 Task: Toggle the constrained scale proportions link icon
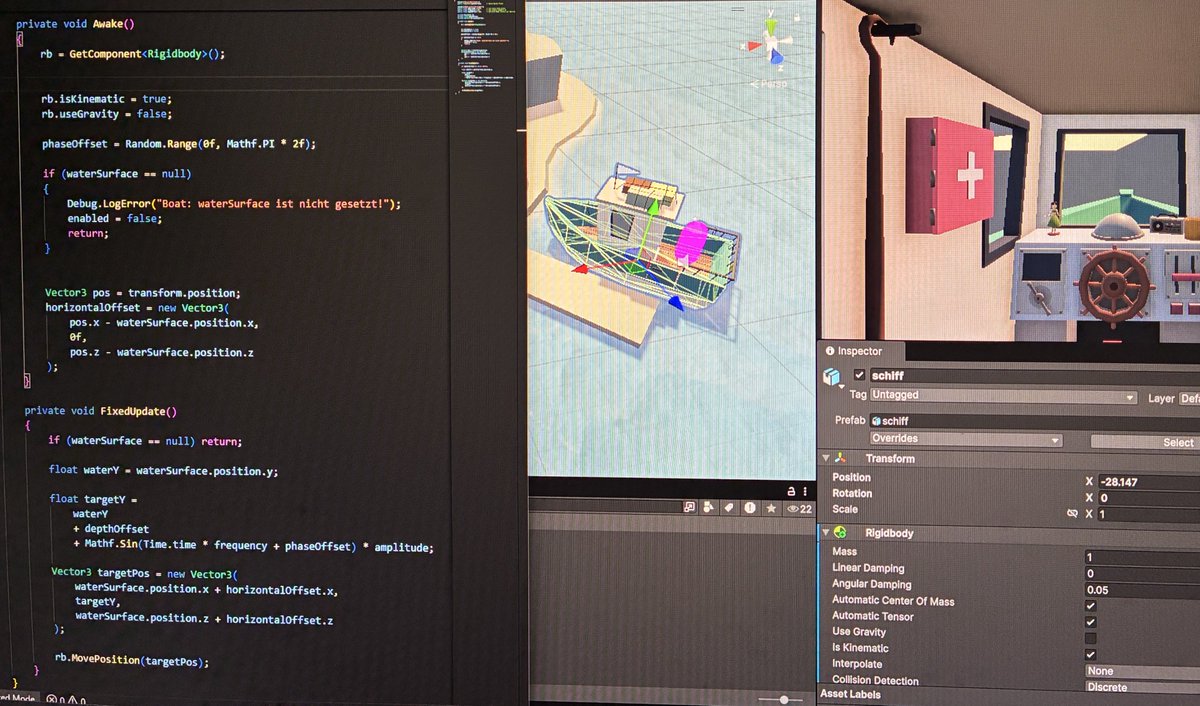1072,514
